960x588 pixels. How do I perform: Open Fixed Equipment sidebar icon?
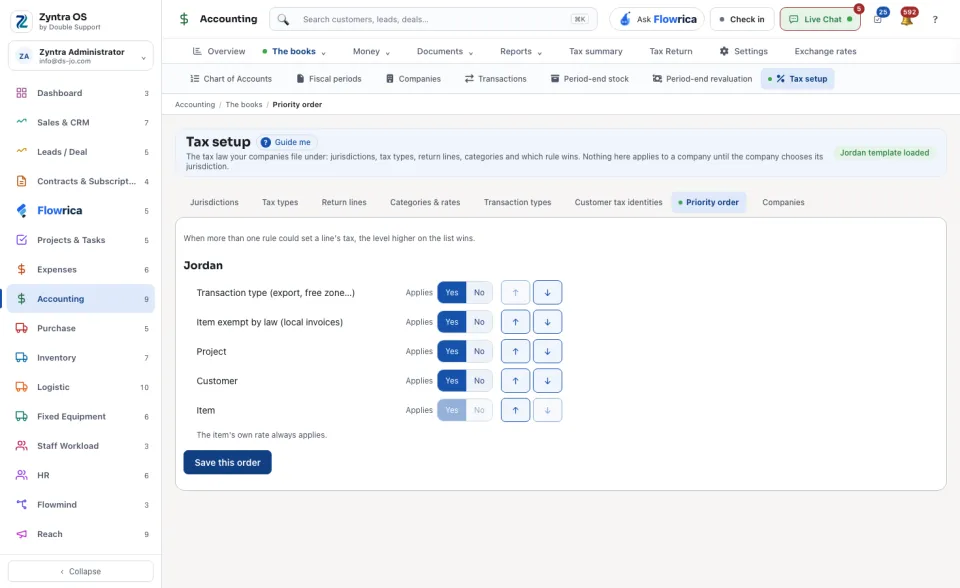21,416
